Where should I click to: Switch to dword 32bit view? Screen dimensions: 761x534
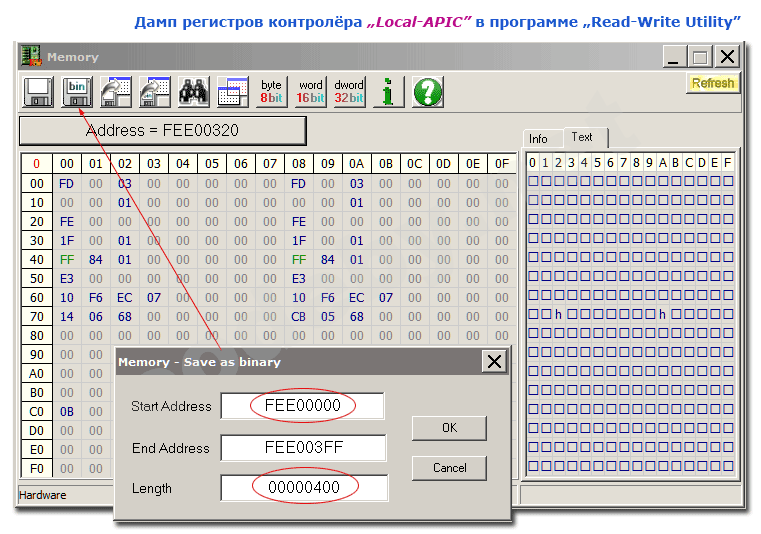pos(349,91)
